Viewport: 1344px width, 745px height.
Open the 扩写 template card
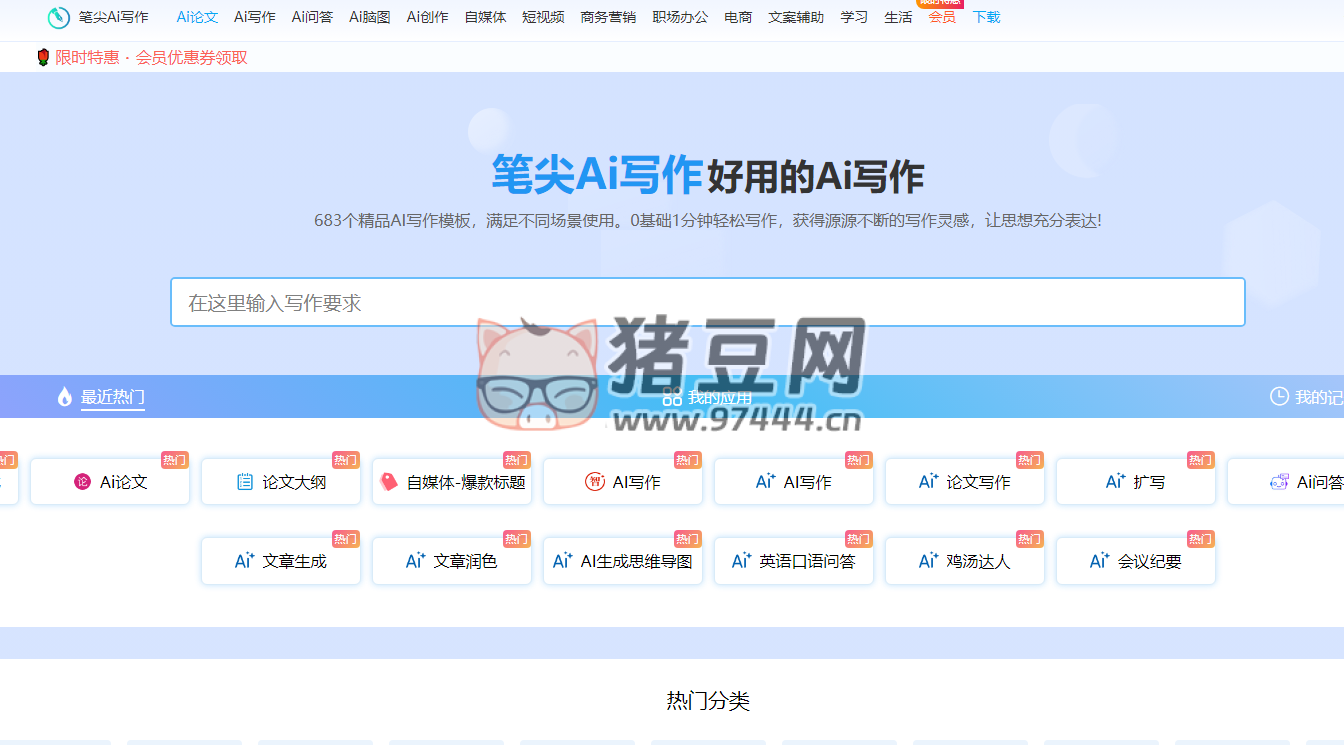pyautogui.click(x=1136, y=482)
